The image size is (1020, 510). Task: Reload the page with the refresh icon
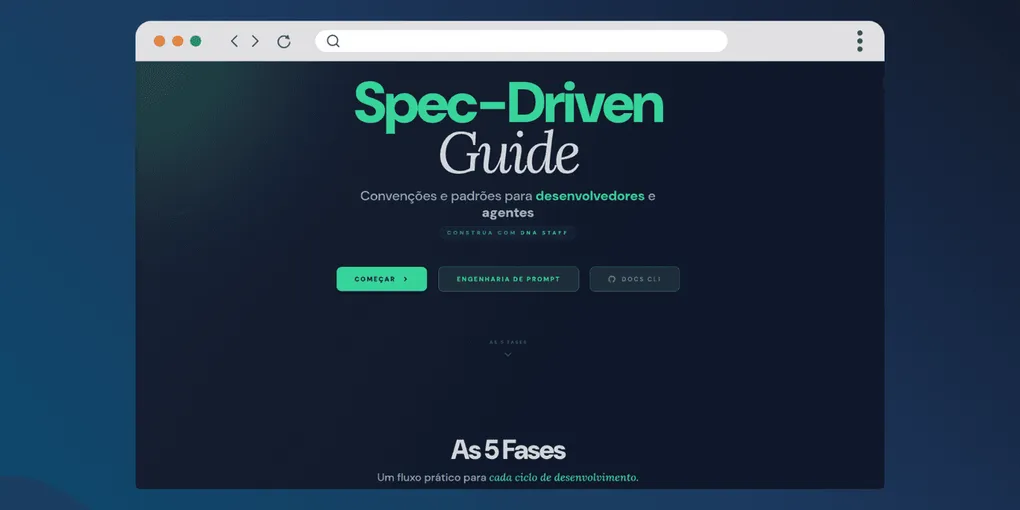[x=284, y=42]
